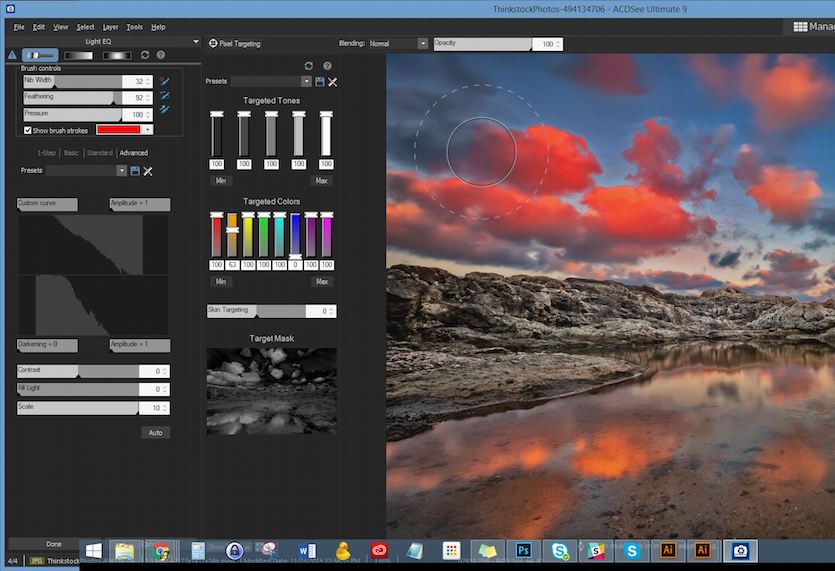Open Photoshop from the taskbar

tap(523, 550)
